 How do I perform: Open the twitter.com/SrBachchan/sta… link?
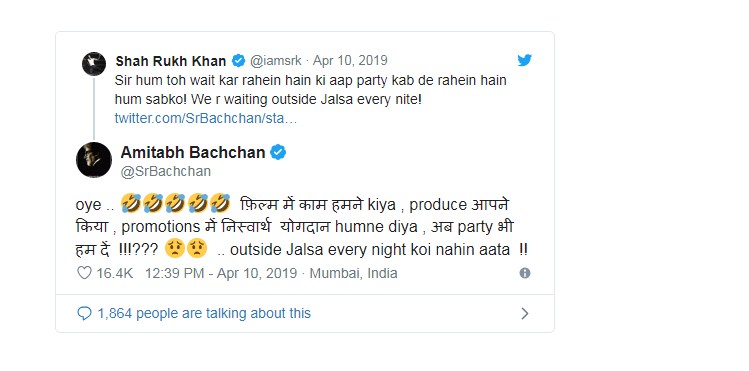206,119
